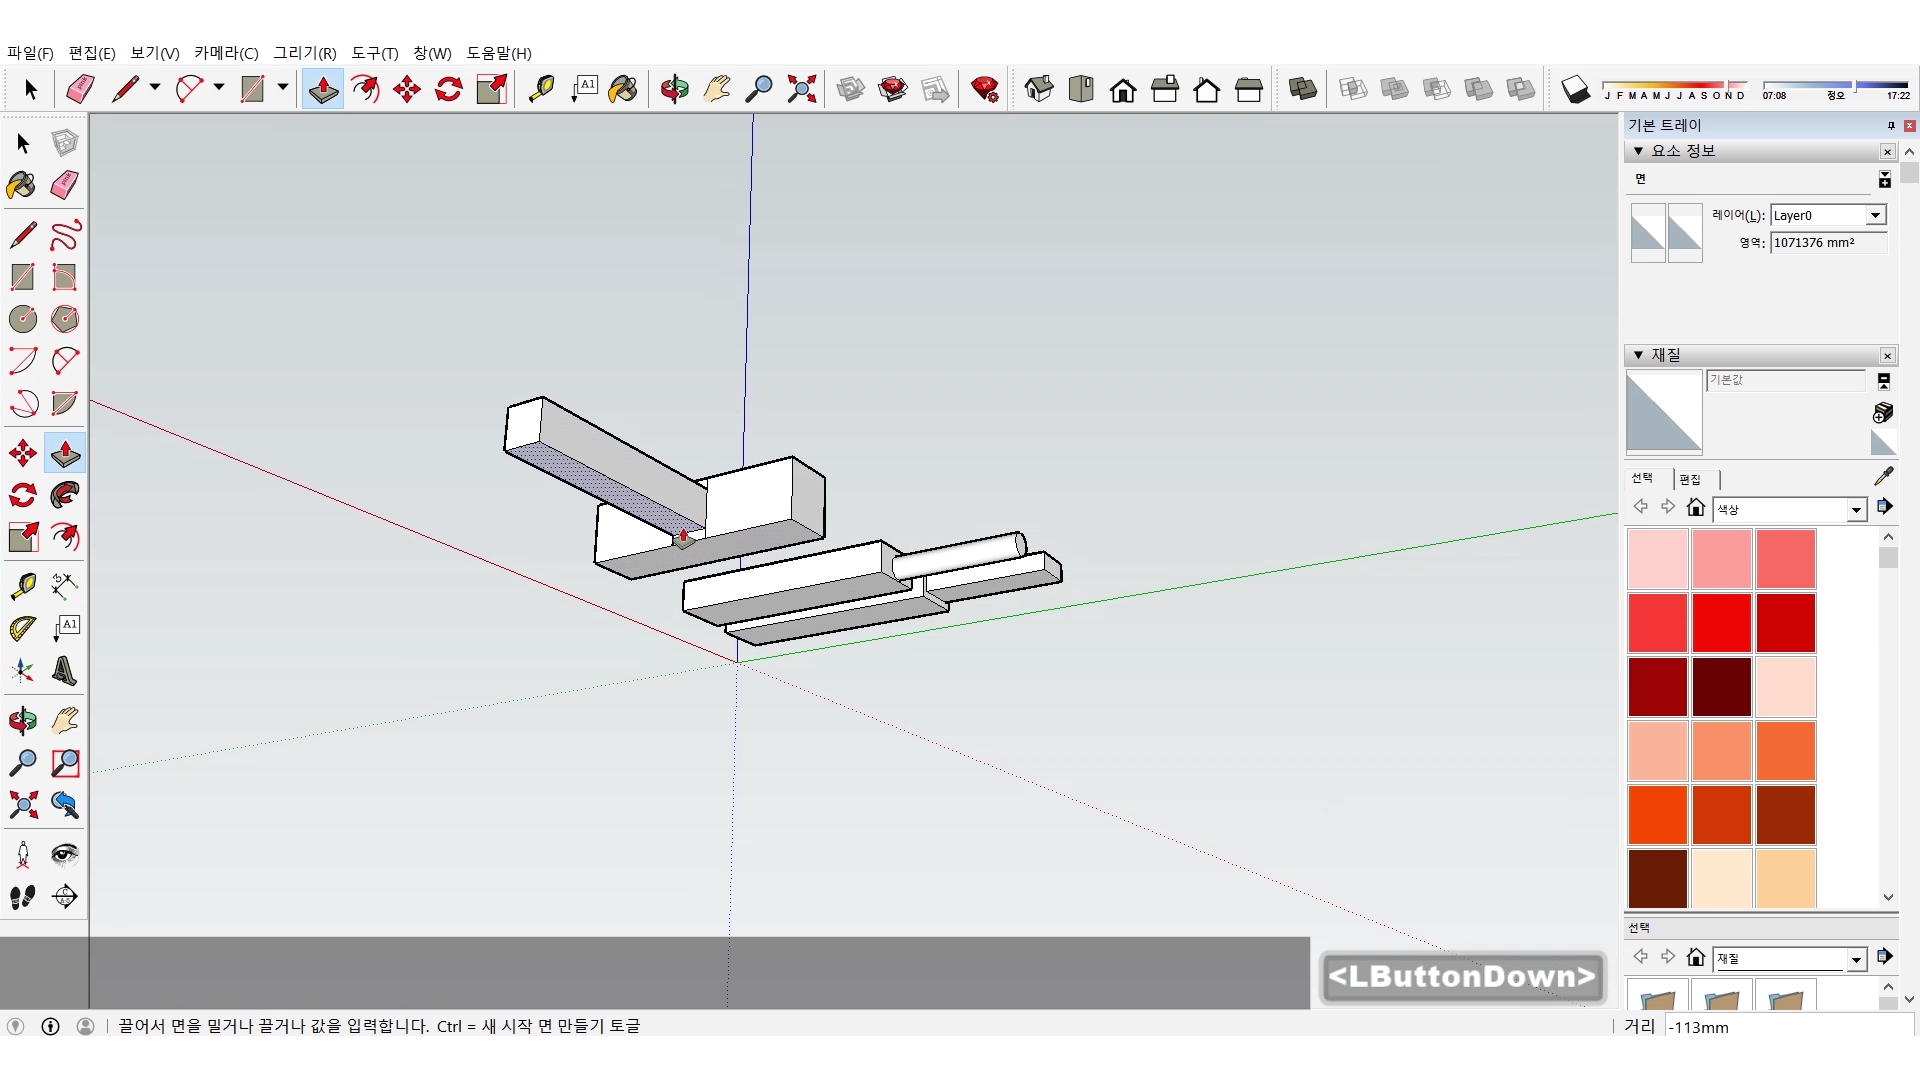Activate the Follow Me tool
This screenshot has width=1920, height=1080.
coord(65,495)
